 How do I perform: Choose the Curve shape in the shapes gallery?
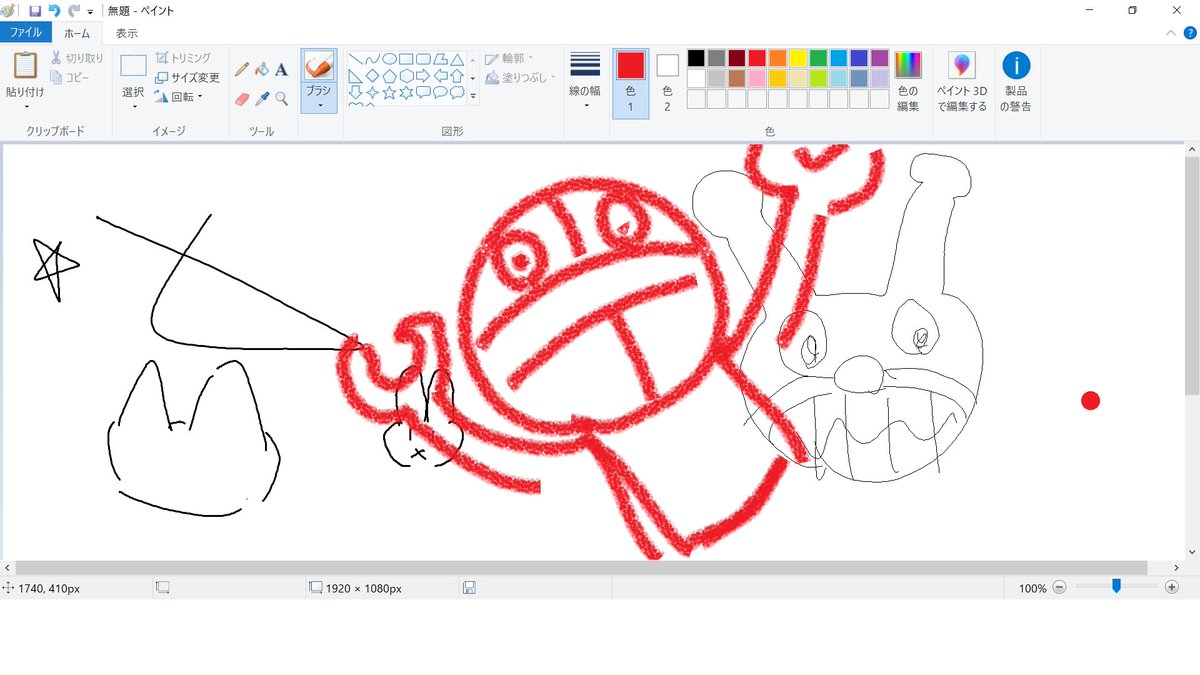point(372,59)
